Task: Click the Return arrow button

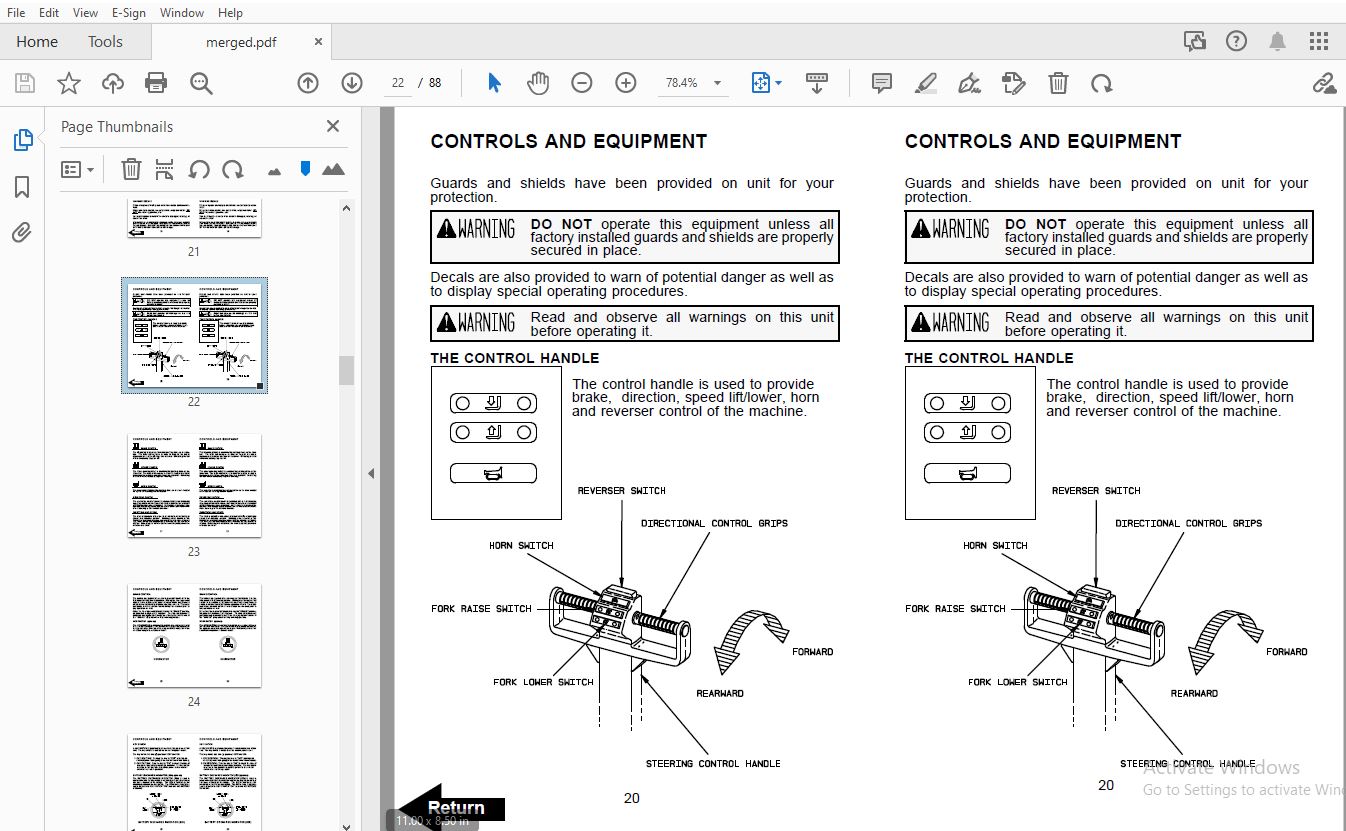Action: pos(453,806)
